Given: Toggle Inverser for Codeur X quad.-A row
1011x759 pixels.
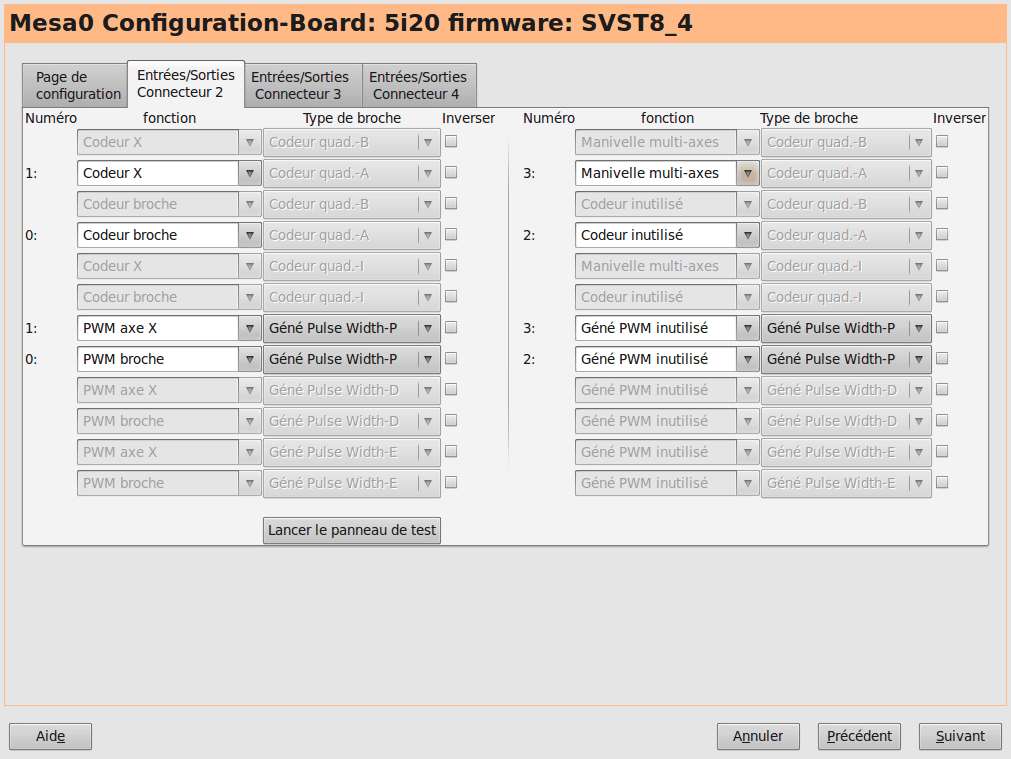Looking at the screenshot, I should click(x=451, y=172).
